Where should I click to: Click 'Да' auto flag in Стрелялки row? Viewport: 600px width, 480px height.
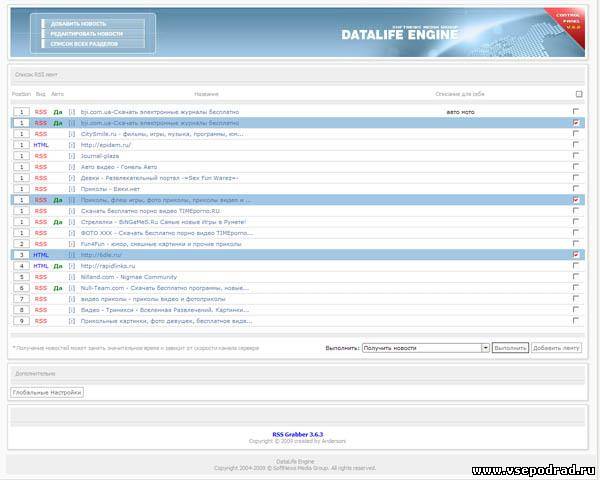point(58,222)
